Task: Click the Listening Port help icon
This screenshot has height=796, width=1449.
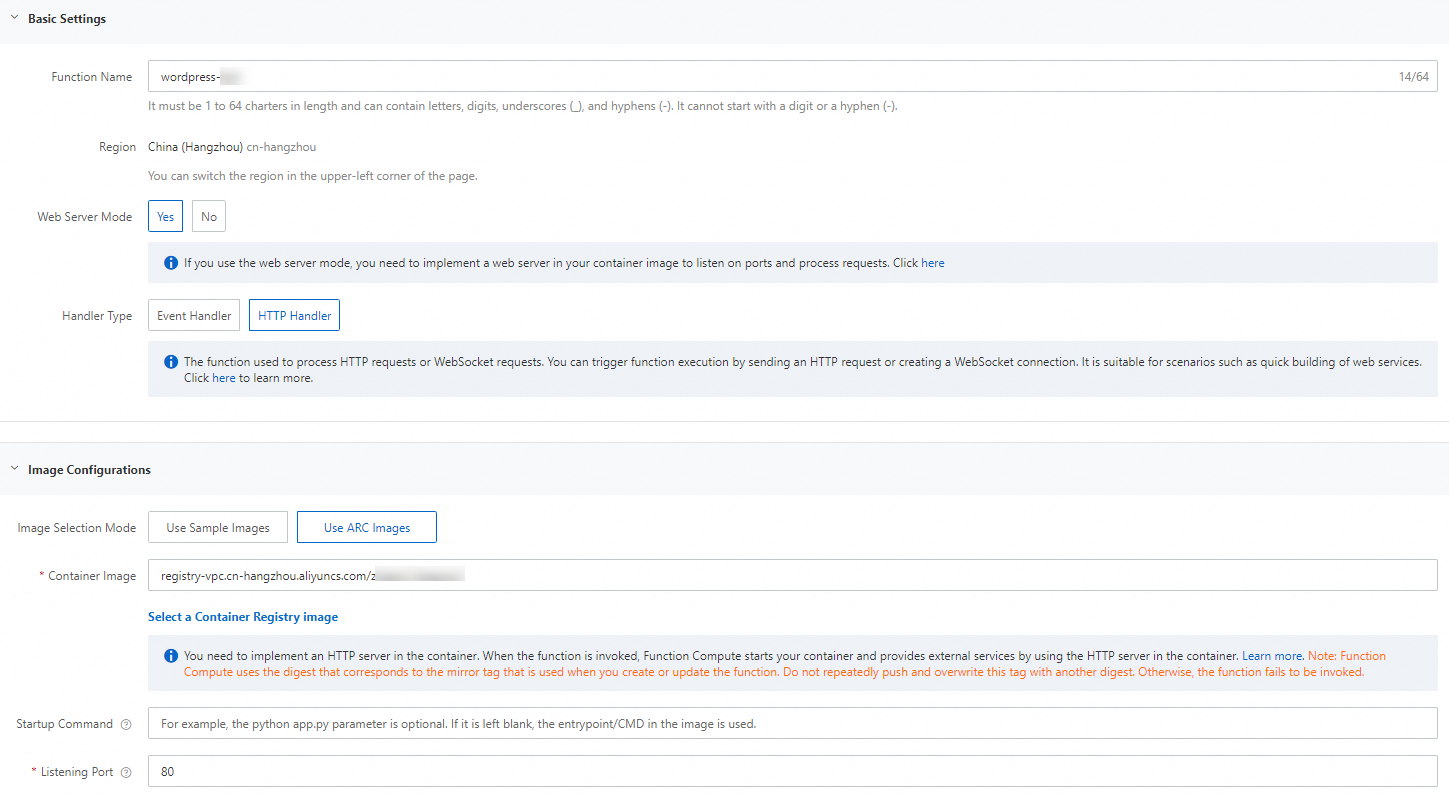Action: tap(126, 772)
